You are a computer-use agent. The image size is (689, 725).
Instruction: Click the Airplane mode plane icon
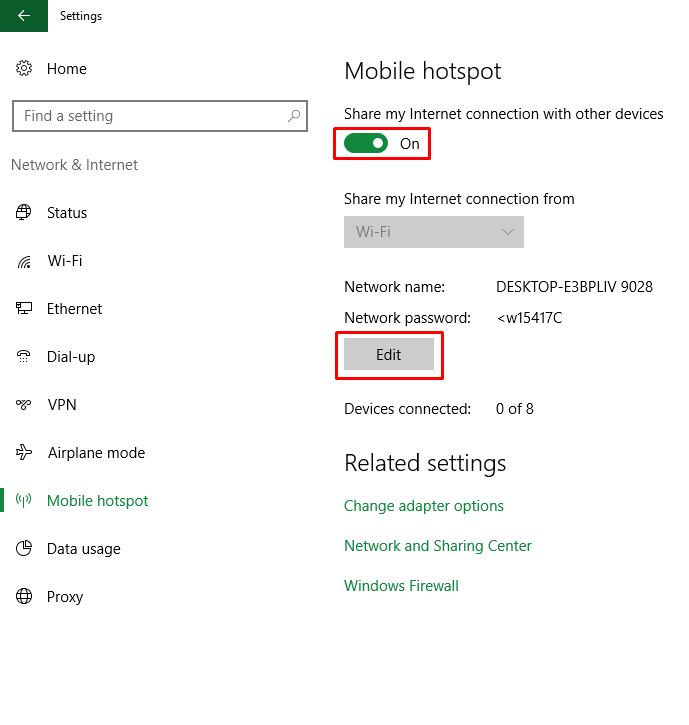click(24, 453)
